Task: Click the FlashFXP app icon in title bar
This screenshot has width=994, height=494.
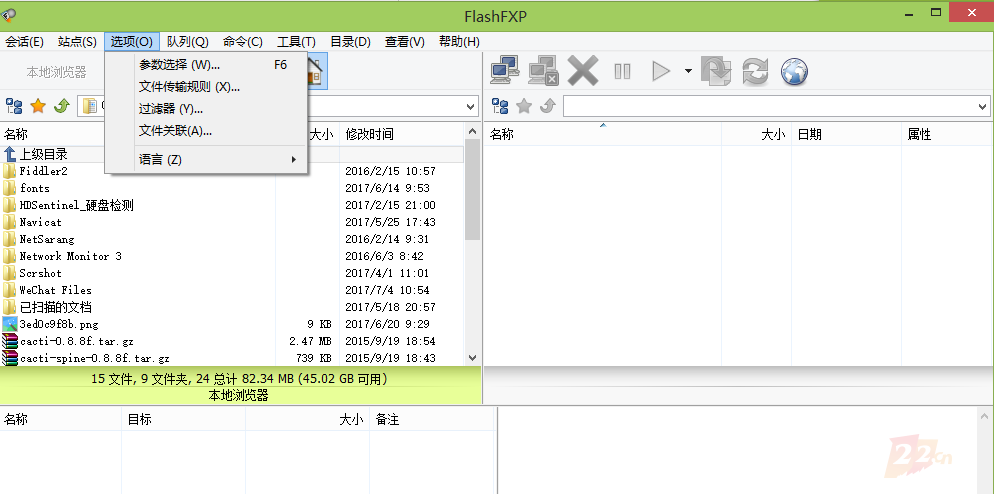Action: [9, 14]
